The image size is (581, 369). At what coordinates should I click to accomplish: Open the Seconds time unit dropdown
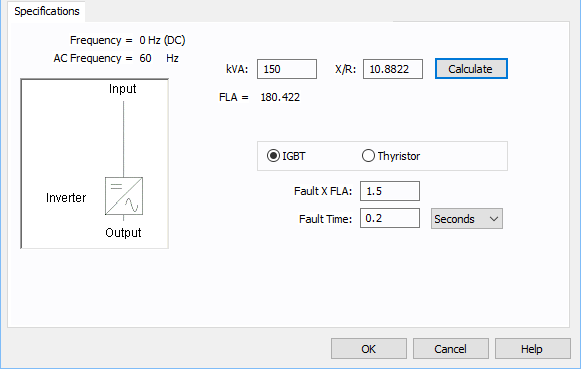467,219
